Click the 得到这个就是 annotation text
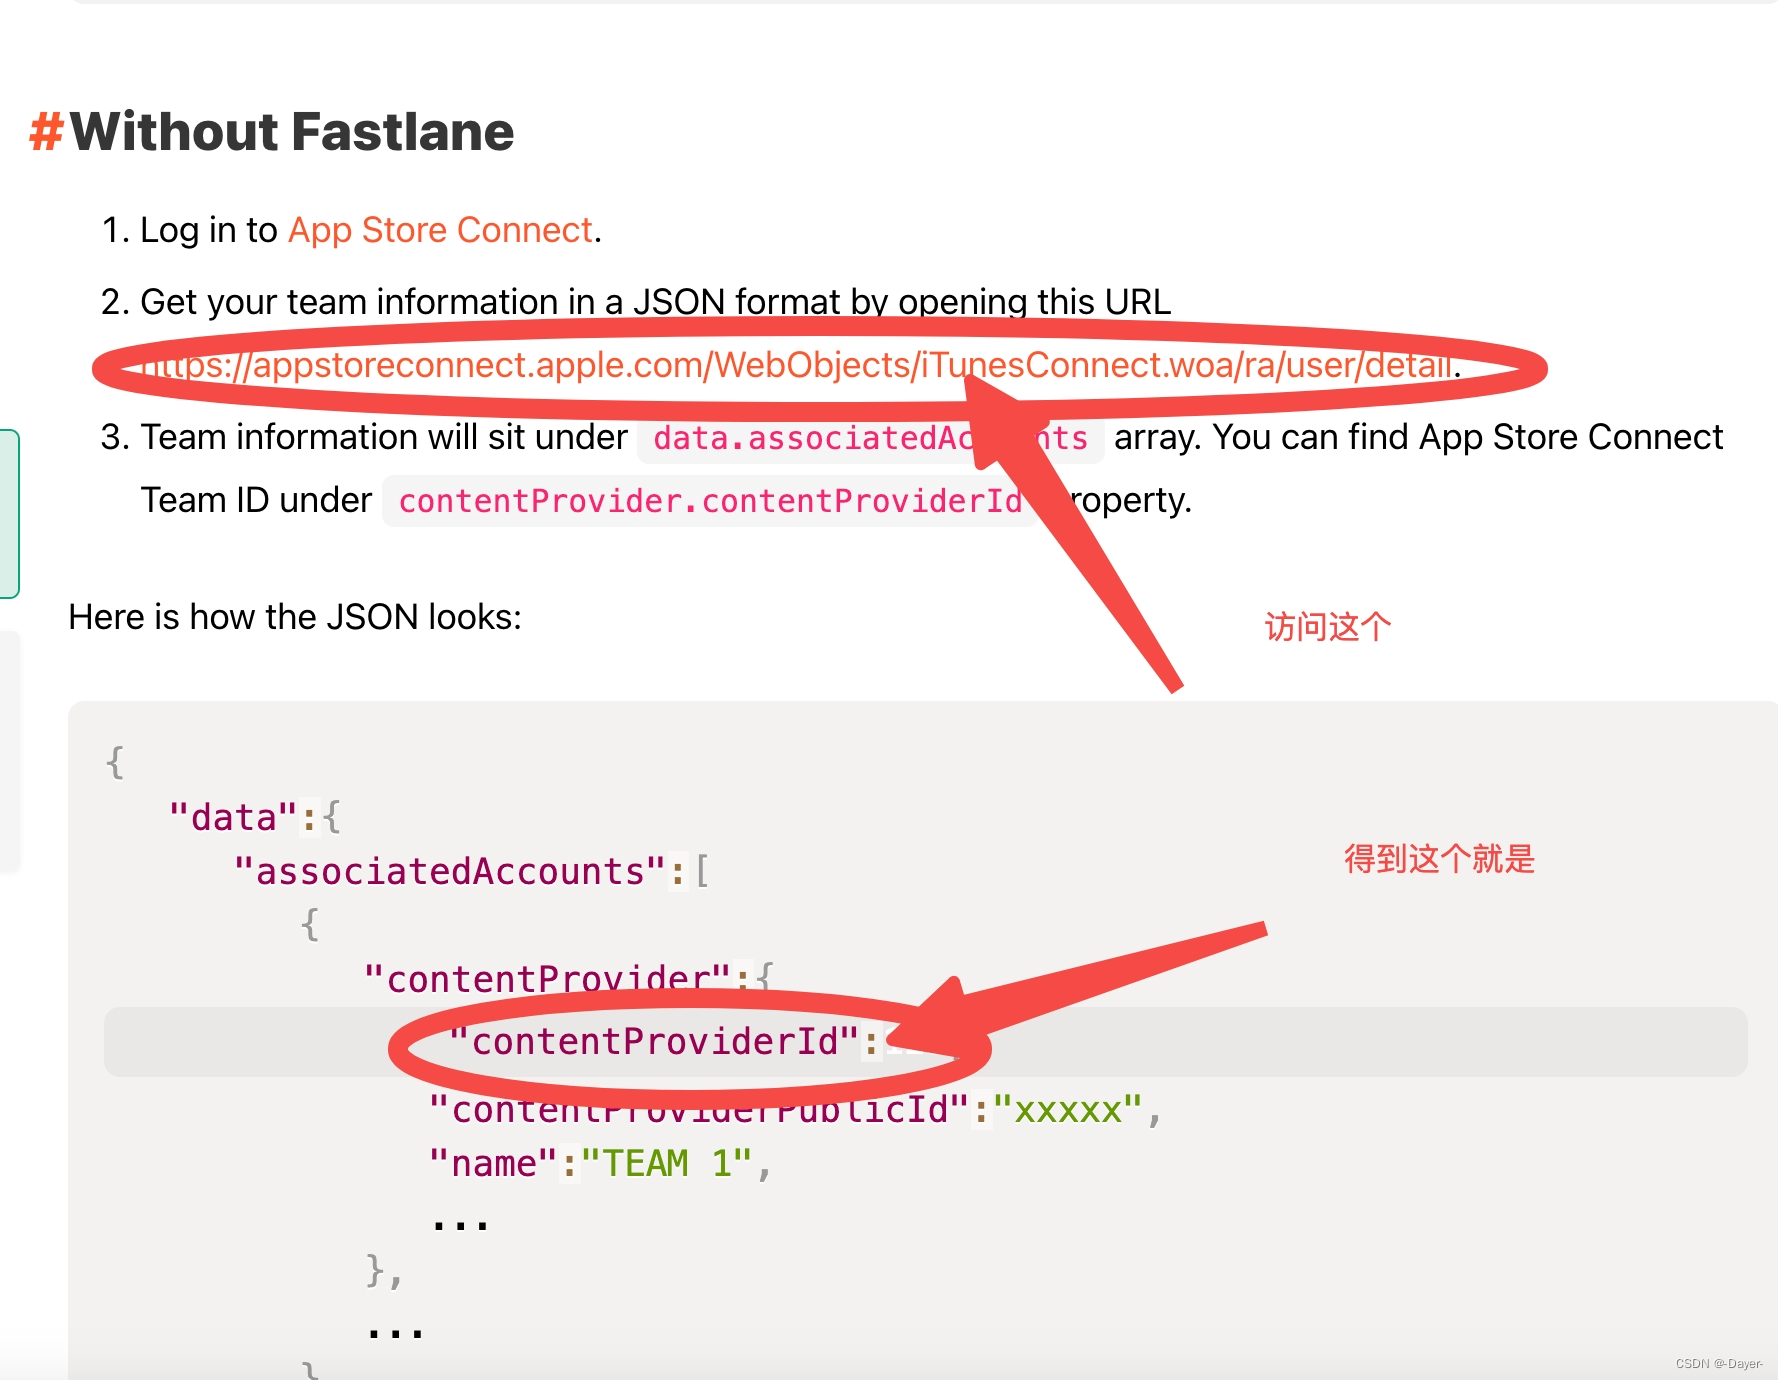The height and width of the screenshot is (1380, 1778). coord(1438,859)
